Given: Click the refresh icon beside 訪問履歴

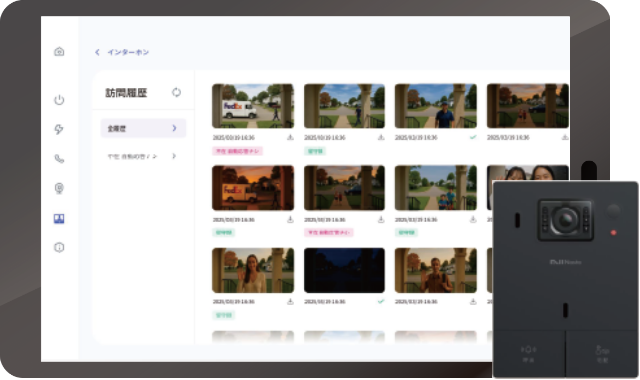Looking at the screenshot, I should 176,92.
